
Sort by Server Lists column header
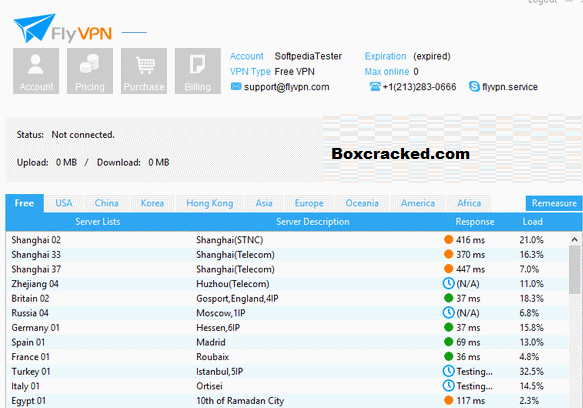[98, 222]
